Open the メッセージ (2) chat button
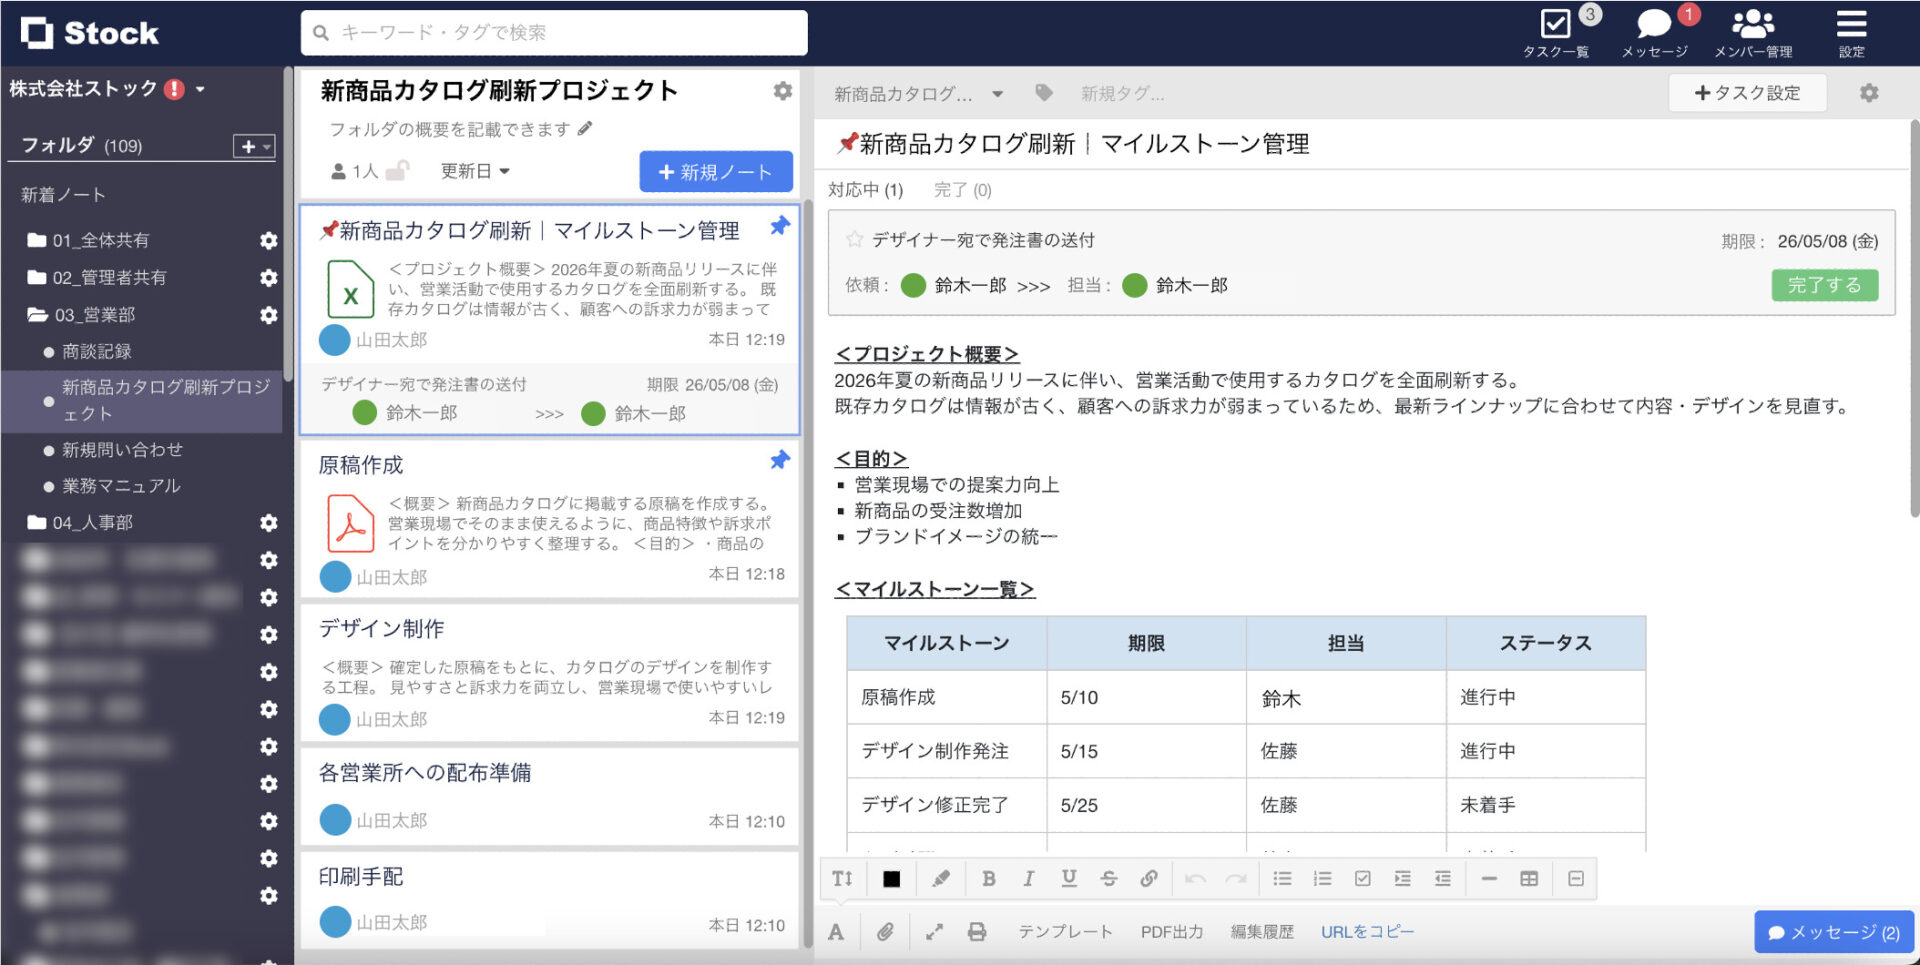1920x965 pixels. (x=1834, y=932)
